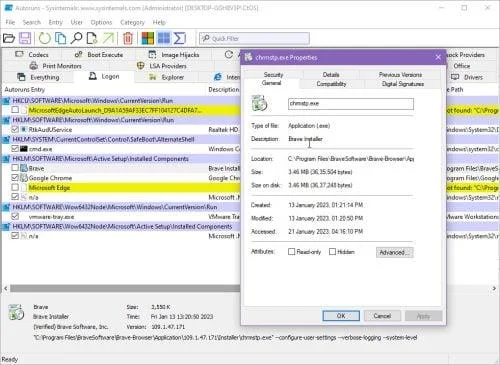Click the Description column header
Viewport: 500px width, 365px height.
[x=224, y=89]
